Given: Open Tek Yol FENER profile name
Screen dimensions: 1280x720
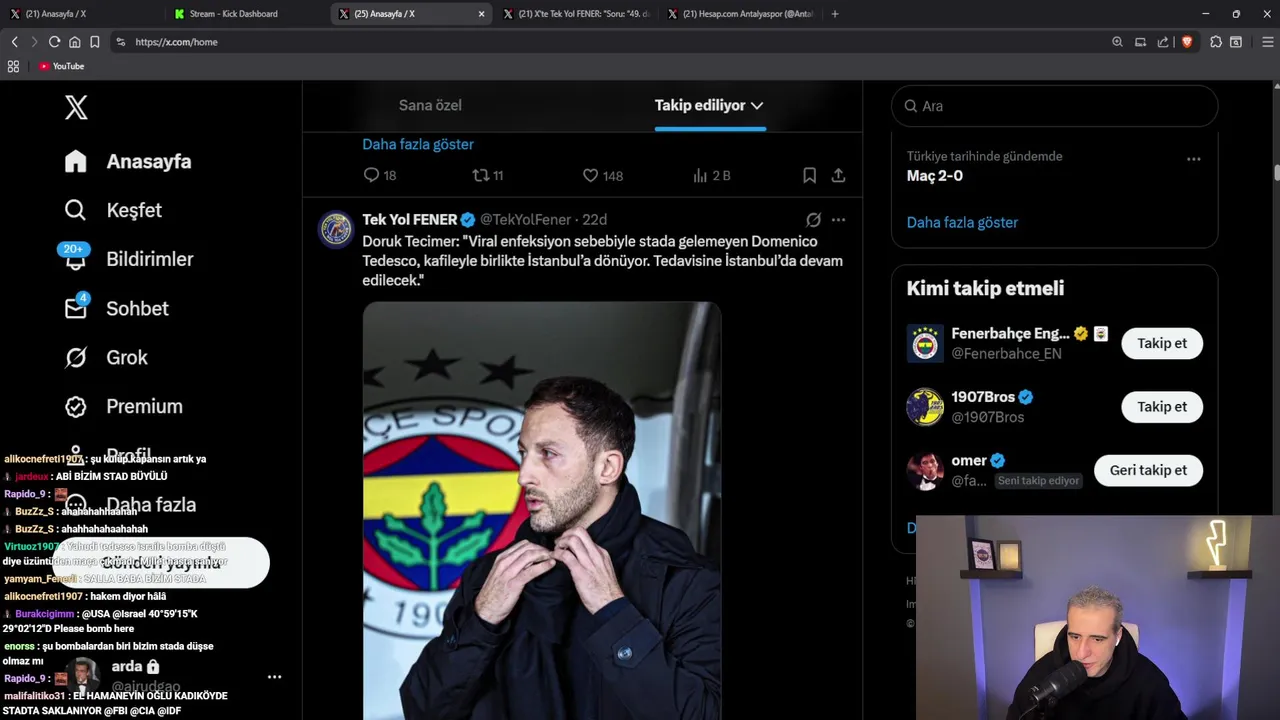Looking at the screenshot, I should (x=410, y=219).
